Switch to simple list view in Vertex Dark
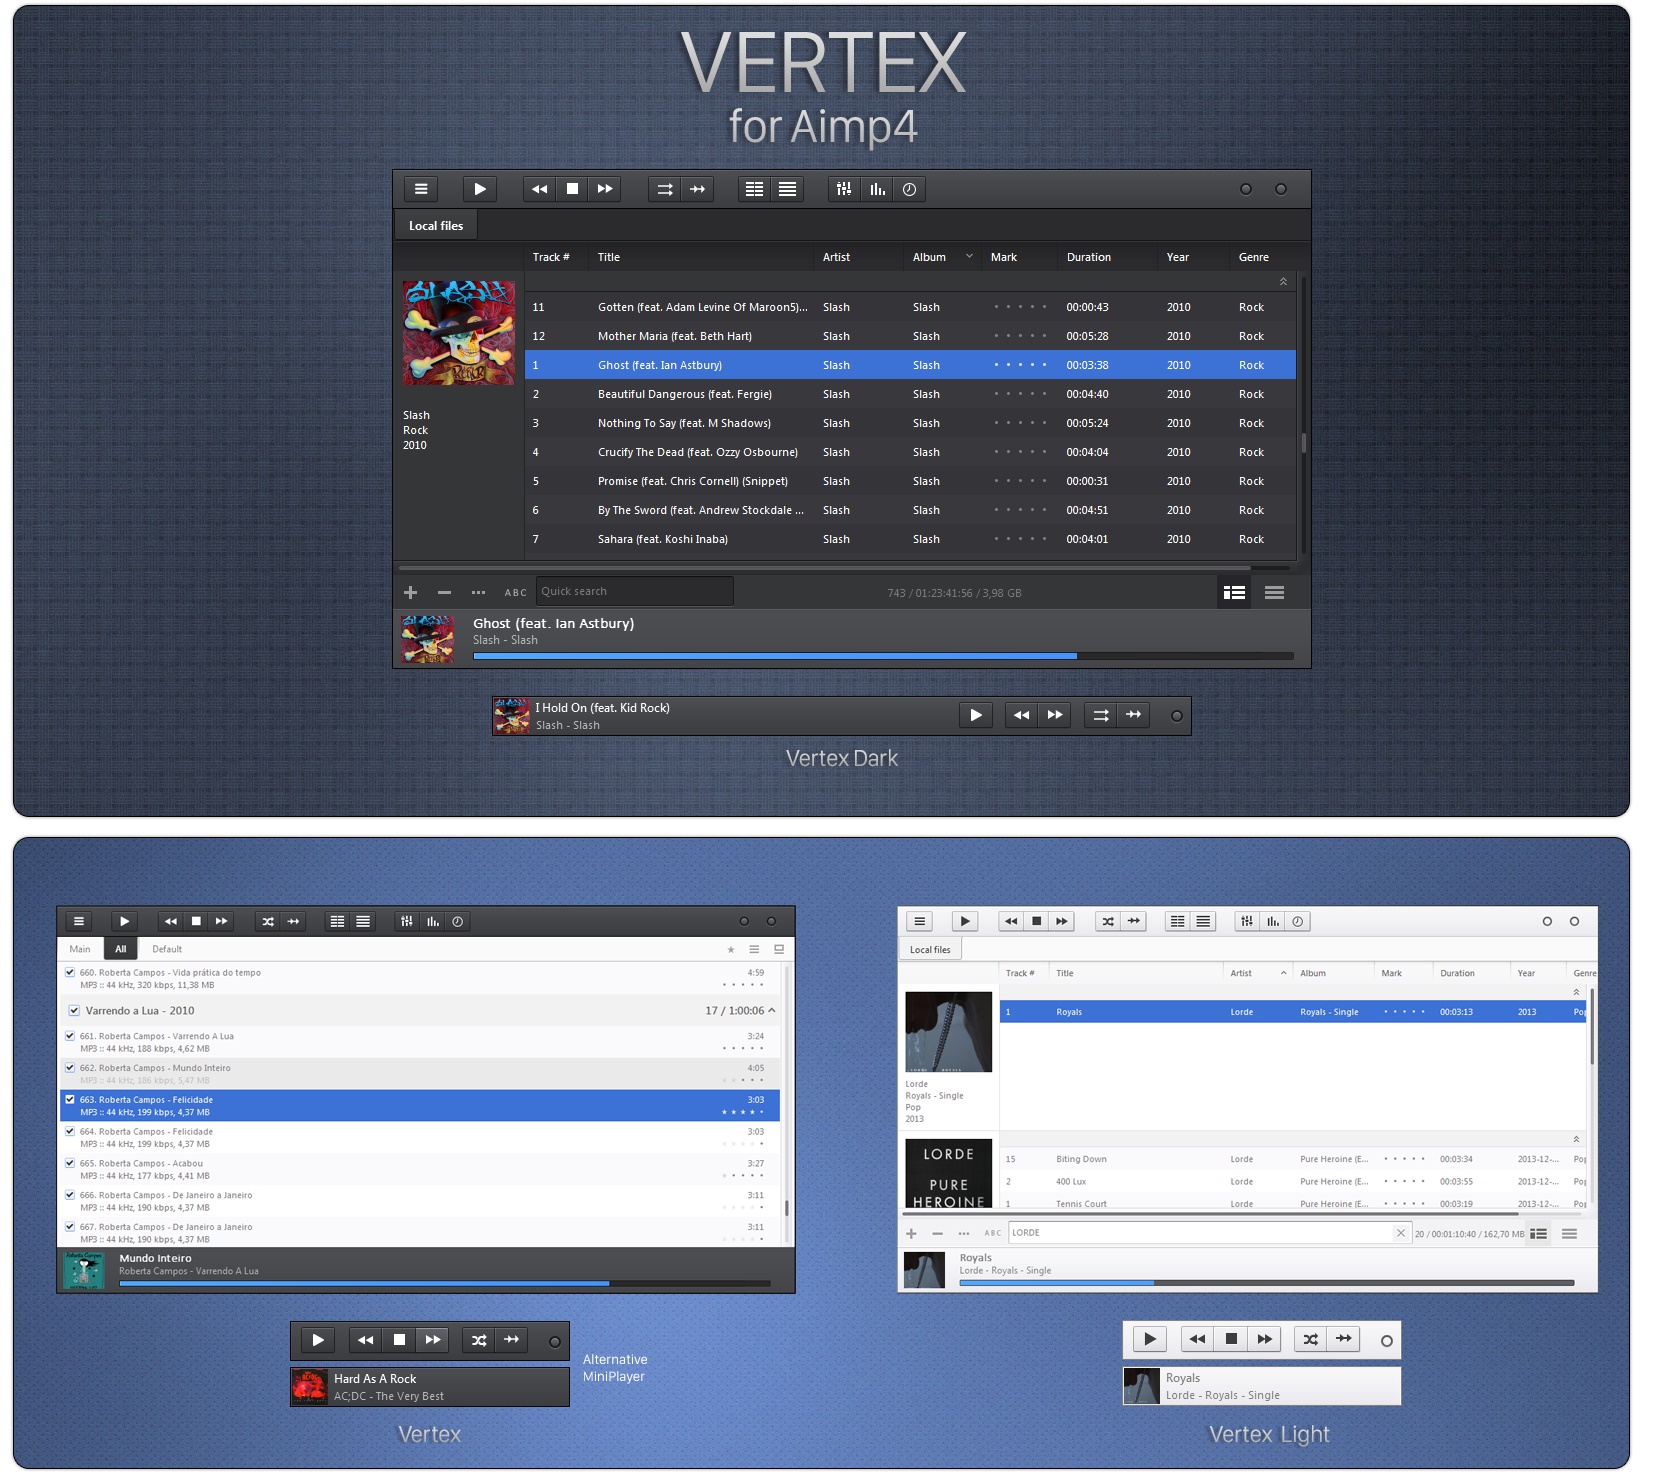Image resolution: width=1653 pixels, height=1484 pixels. (x=1274, y=592)
